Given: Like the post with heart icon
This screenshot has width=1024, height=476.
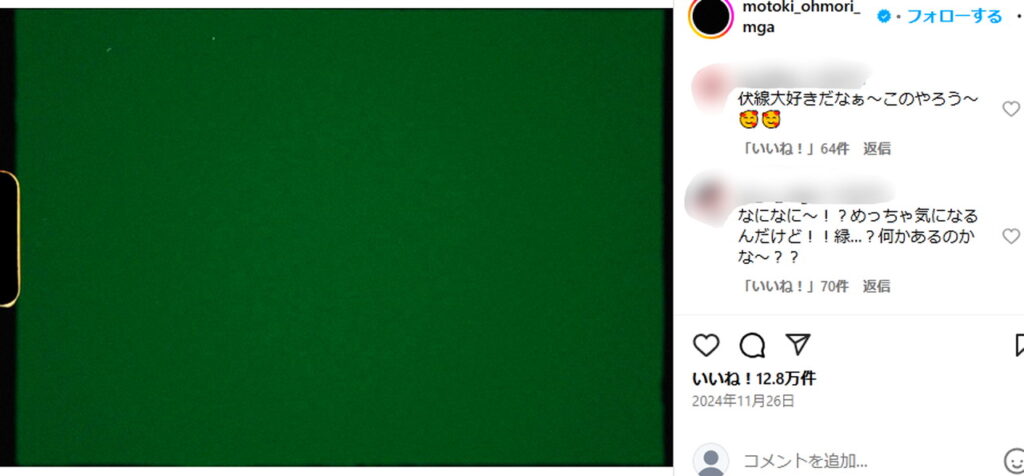Looking at the screenshot, I should [x=705, y=345].
